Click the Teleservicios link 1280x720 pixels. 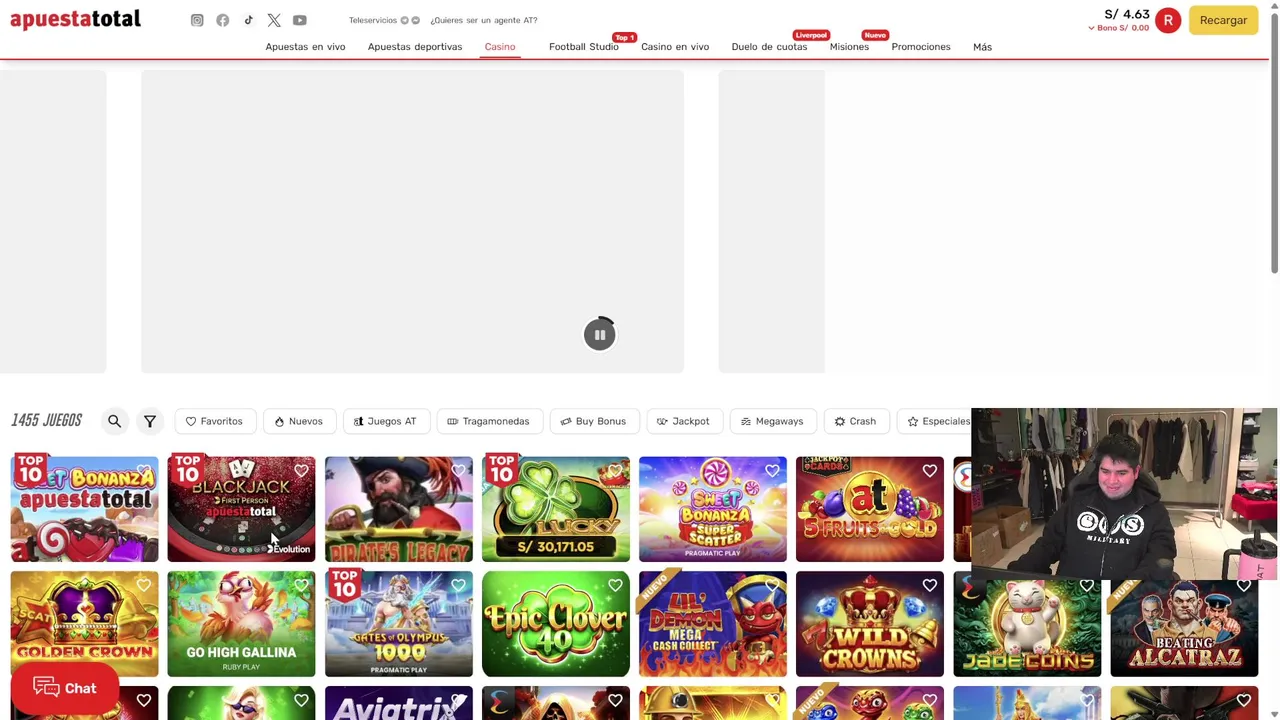coord(373,20)
